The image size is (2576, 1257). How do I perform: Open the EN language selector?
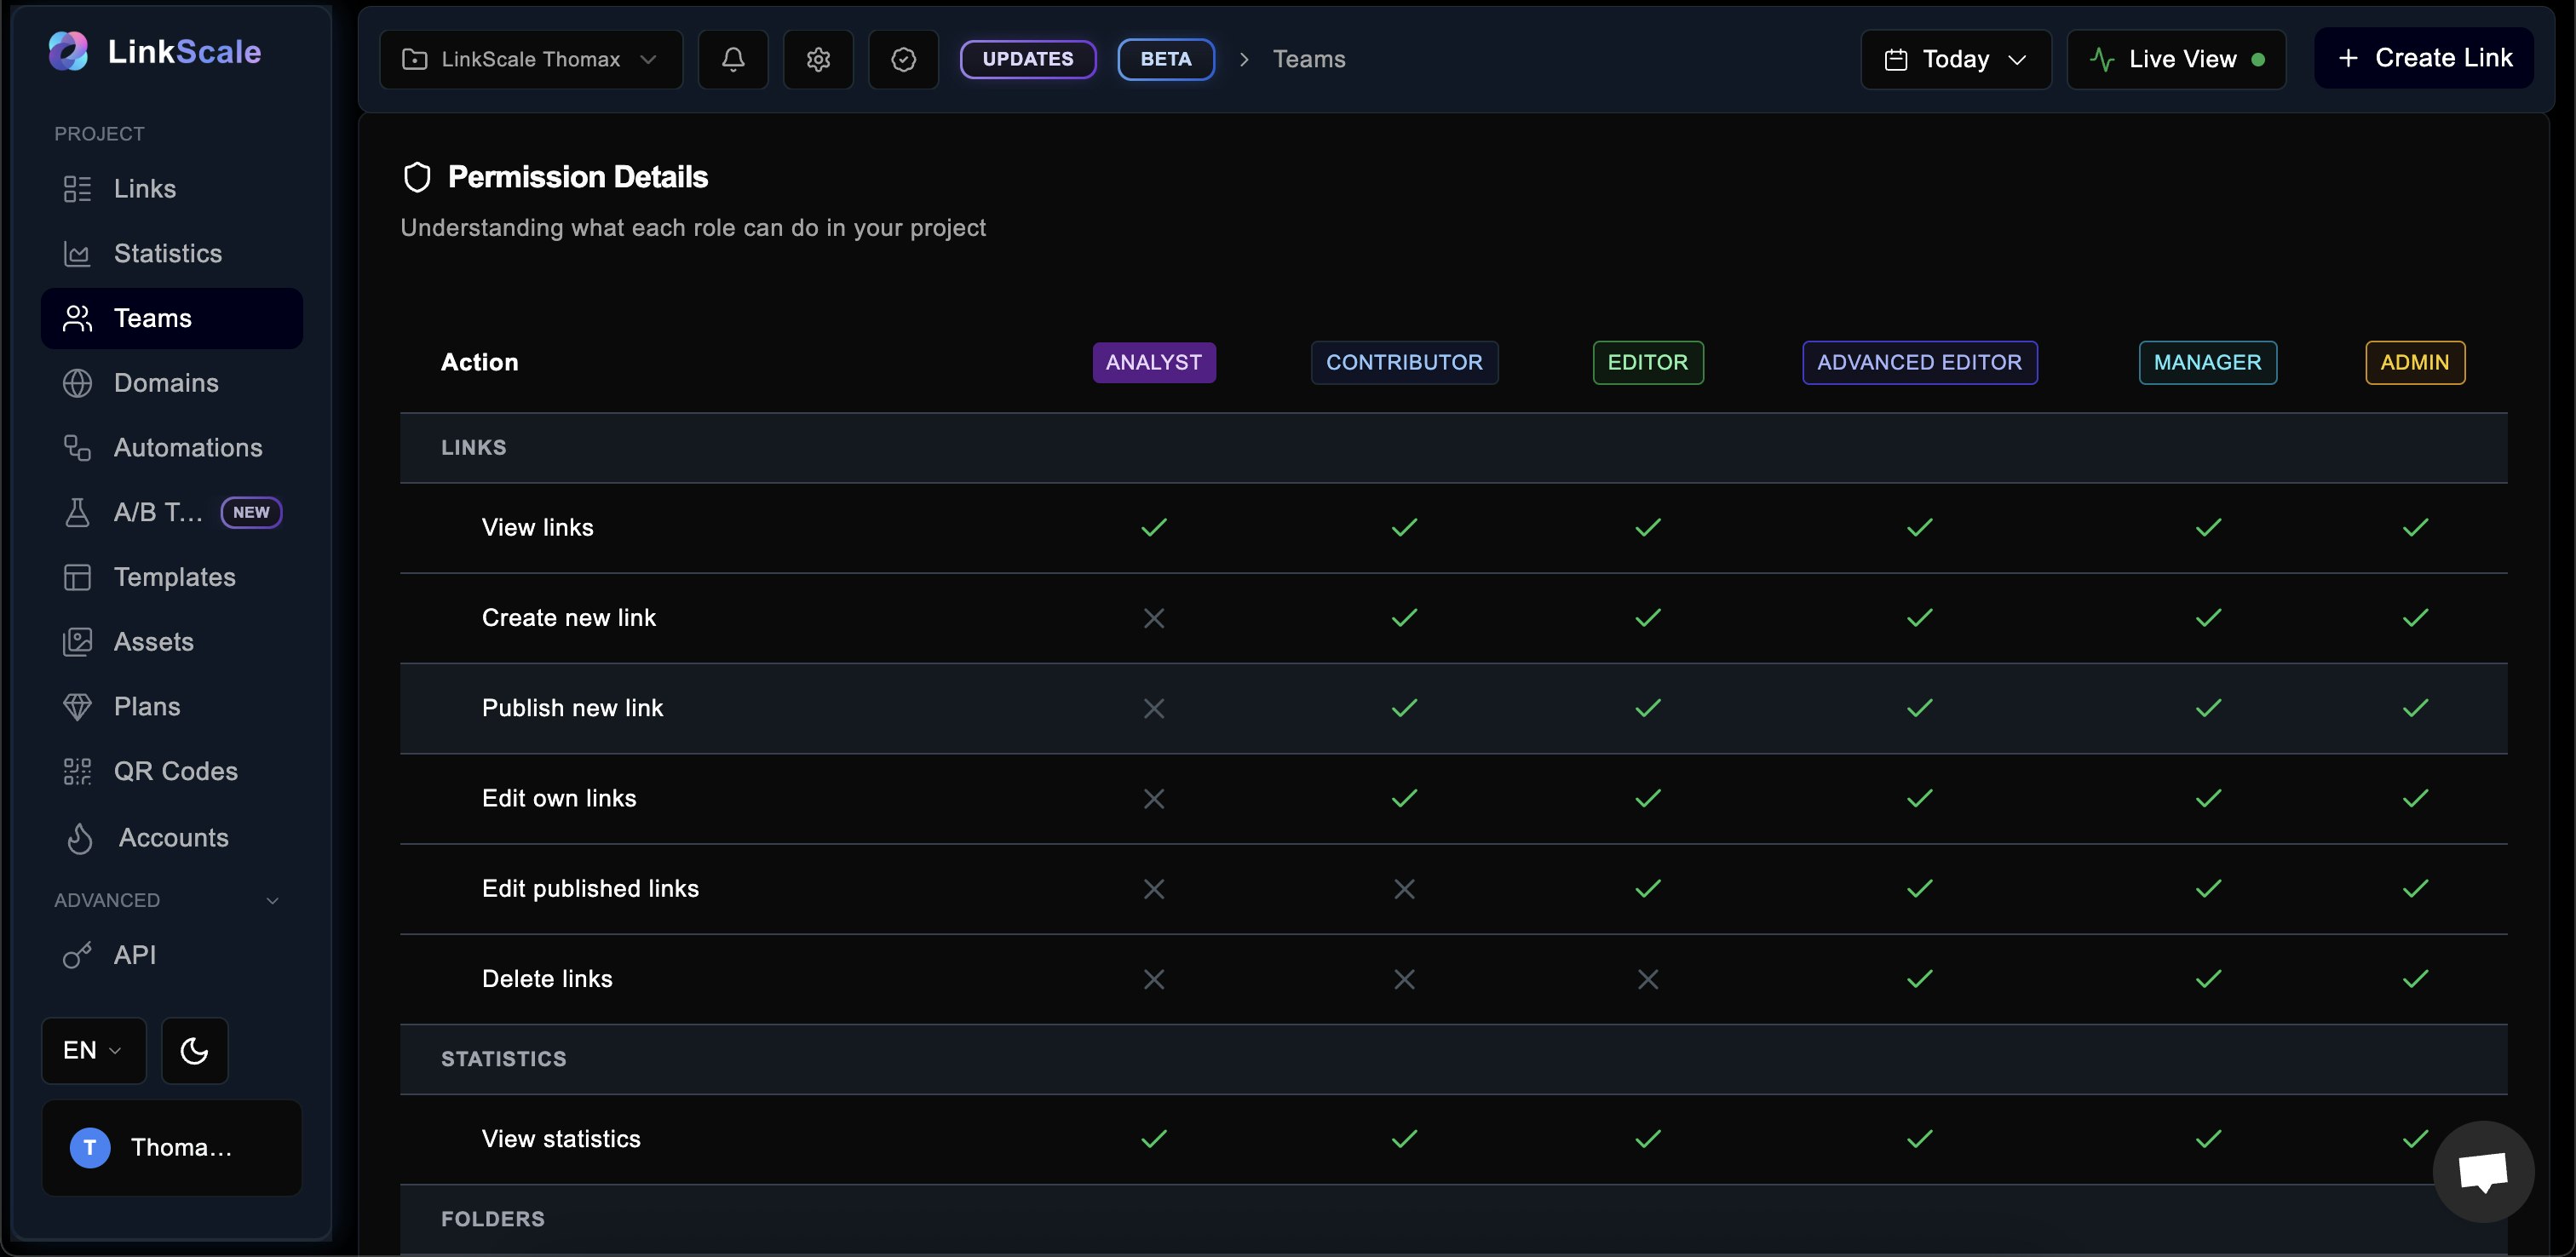click(x=93, y=1050)
